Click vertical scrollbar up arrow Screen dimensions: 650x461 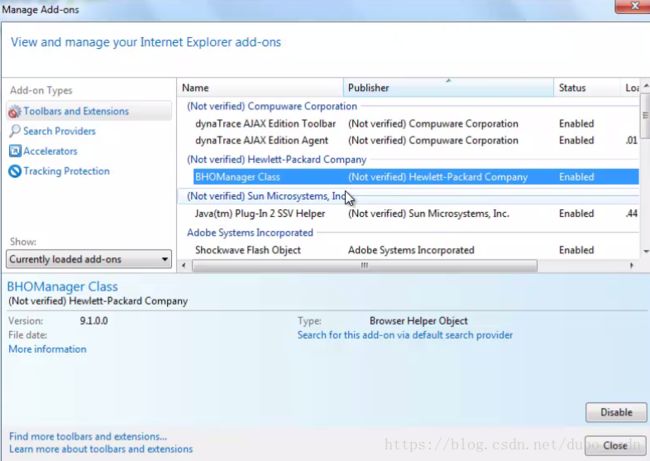coord(645,87)
